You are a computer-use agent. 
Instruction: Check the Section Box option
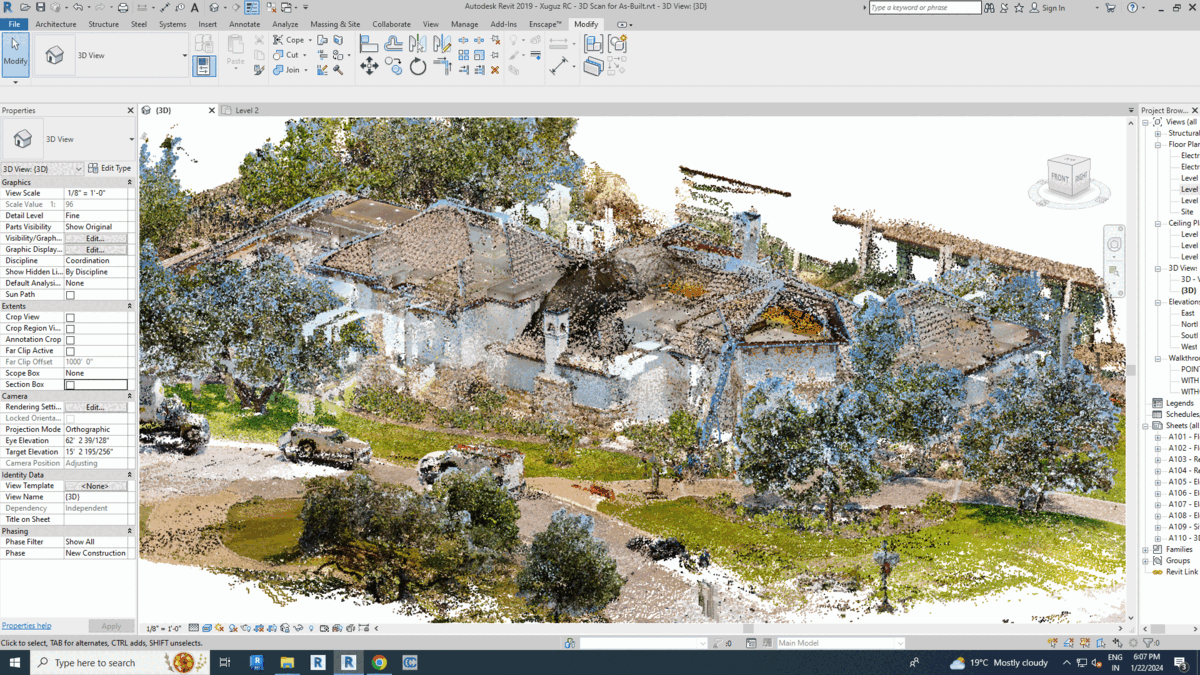pos(70,384)
